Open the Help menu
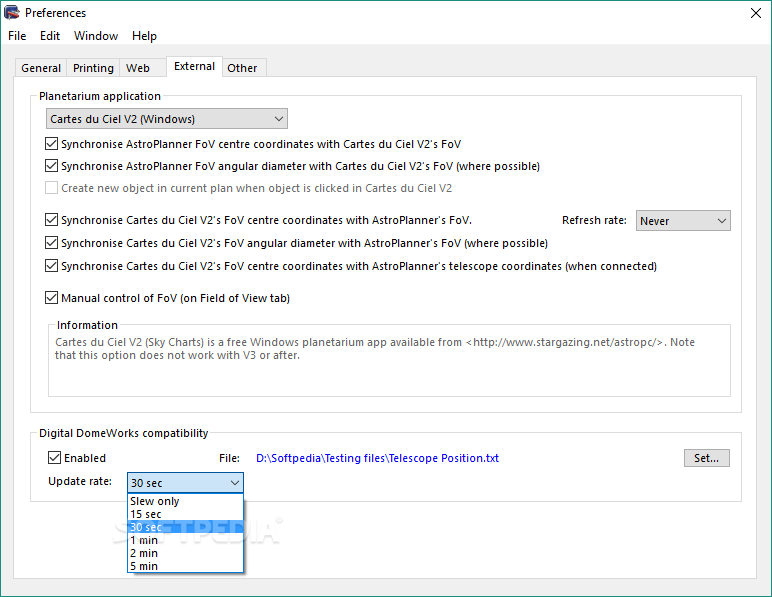Viewport: 772px width, 597px height. [144, 36]
